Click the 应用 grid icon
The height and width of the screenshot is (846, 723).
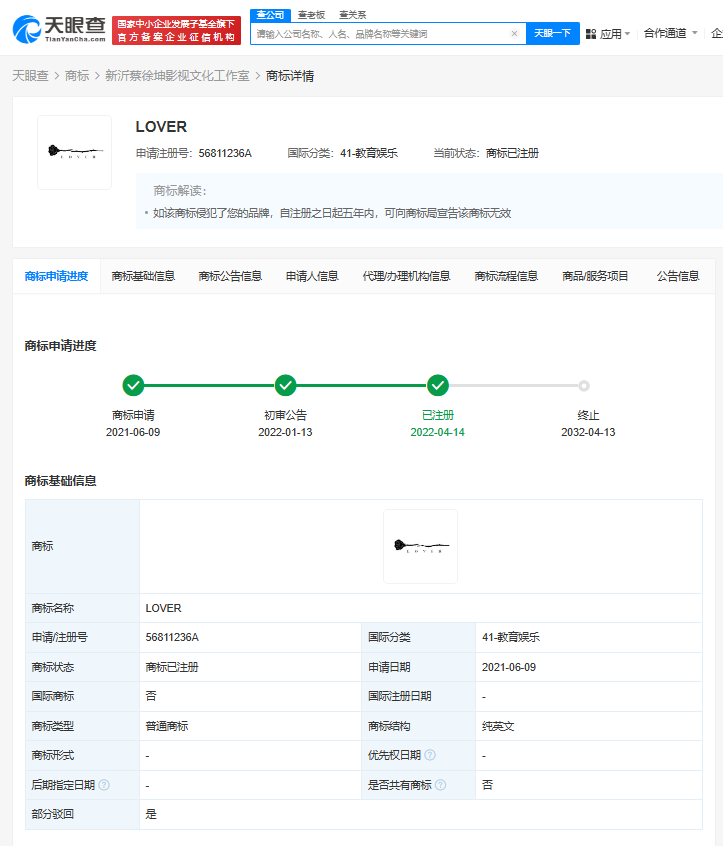point(590,34)
